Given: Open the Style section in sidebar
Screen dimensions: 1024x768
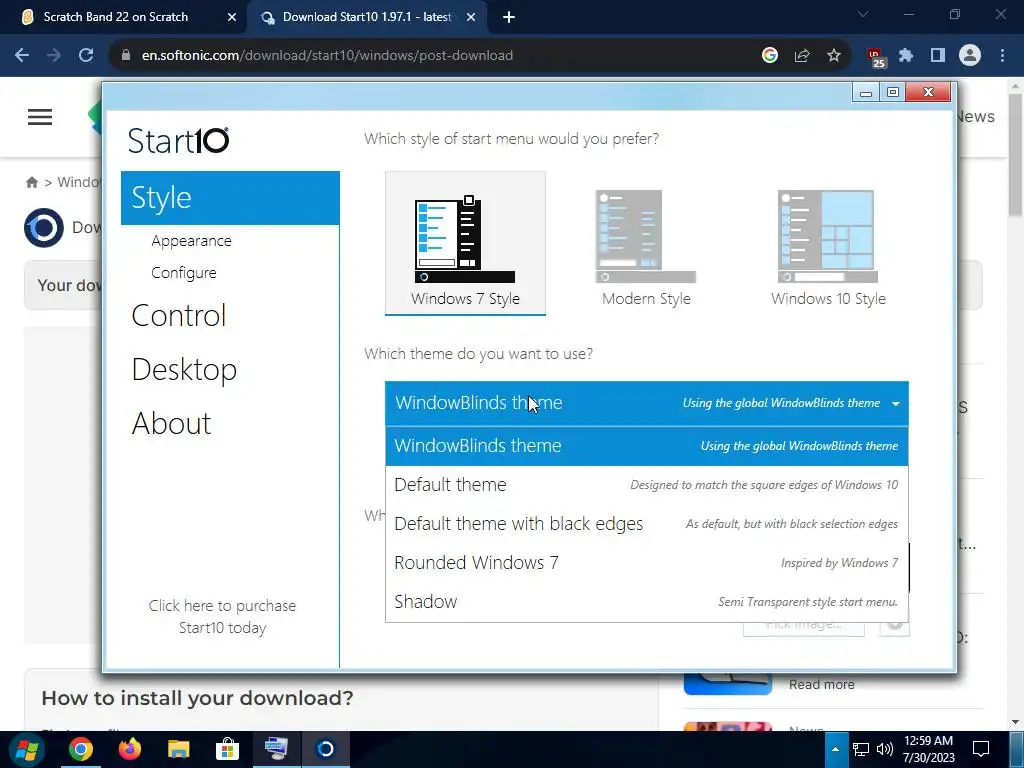Looking at the screenshot, I should (230, 198).
